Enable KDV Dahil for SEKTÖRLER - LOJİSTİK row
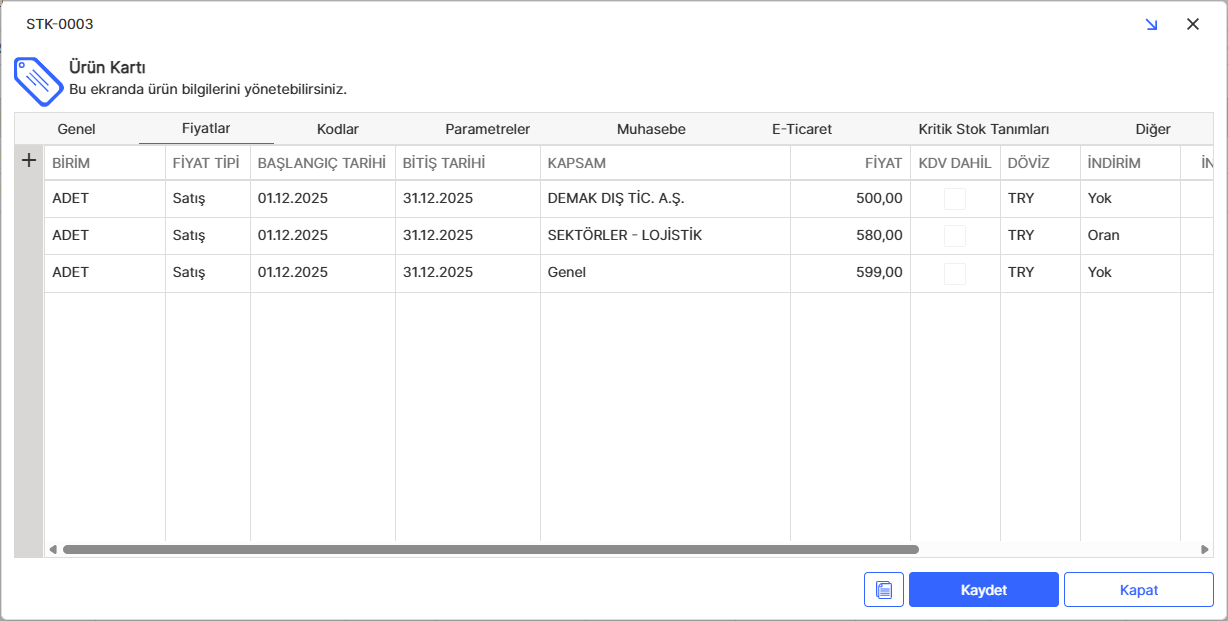 point(955,236)
